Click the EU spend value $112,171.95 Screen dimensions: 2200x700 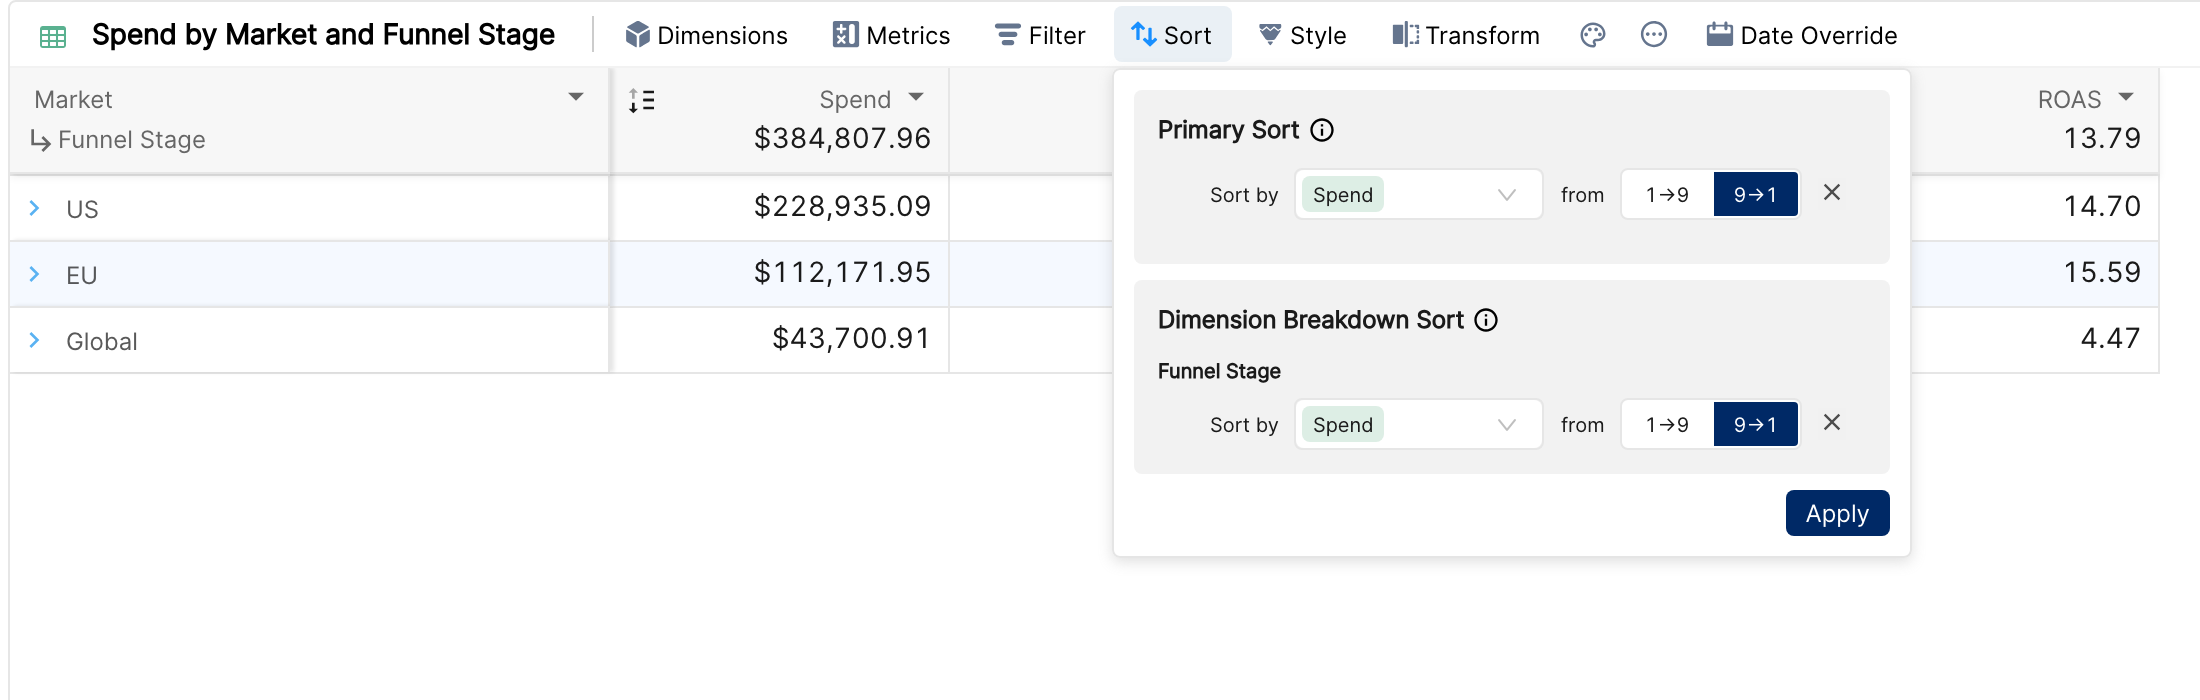[842, 272]
